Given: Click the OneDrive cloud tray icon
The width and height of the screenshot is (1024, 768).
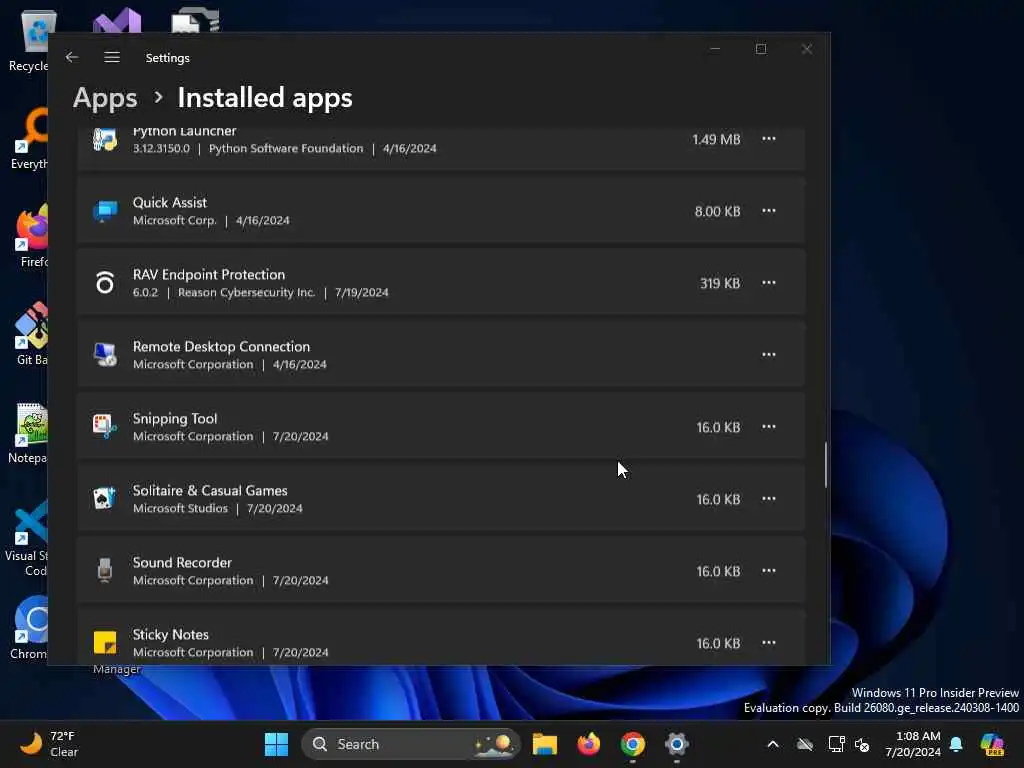Looking at the screenshot, I should 805,744.
